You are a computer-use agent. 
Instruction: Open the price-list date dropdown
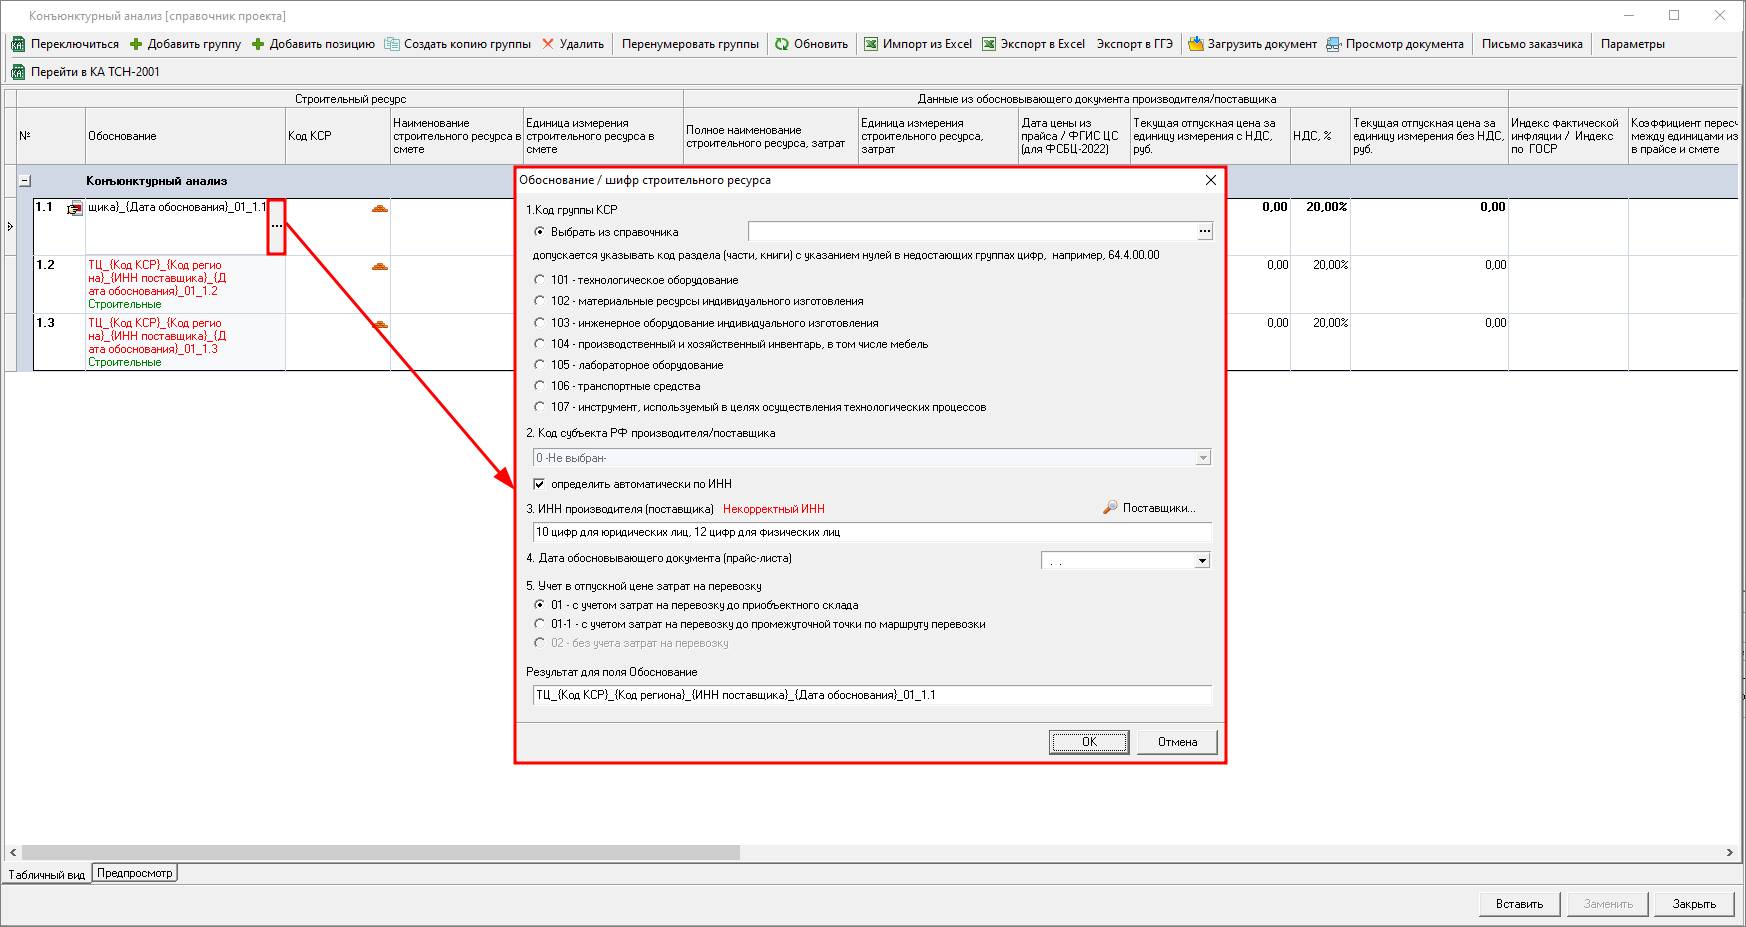[x=1202, y=561]
